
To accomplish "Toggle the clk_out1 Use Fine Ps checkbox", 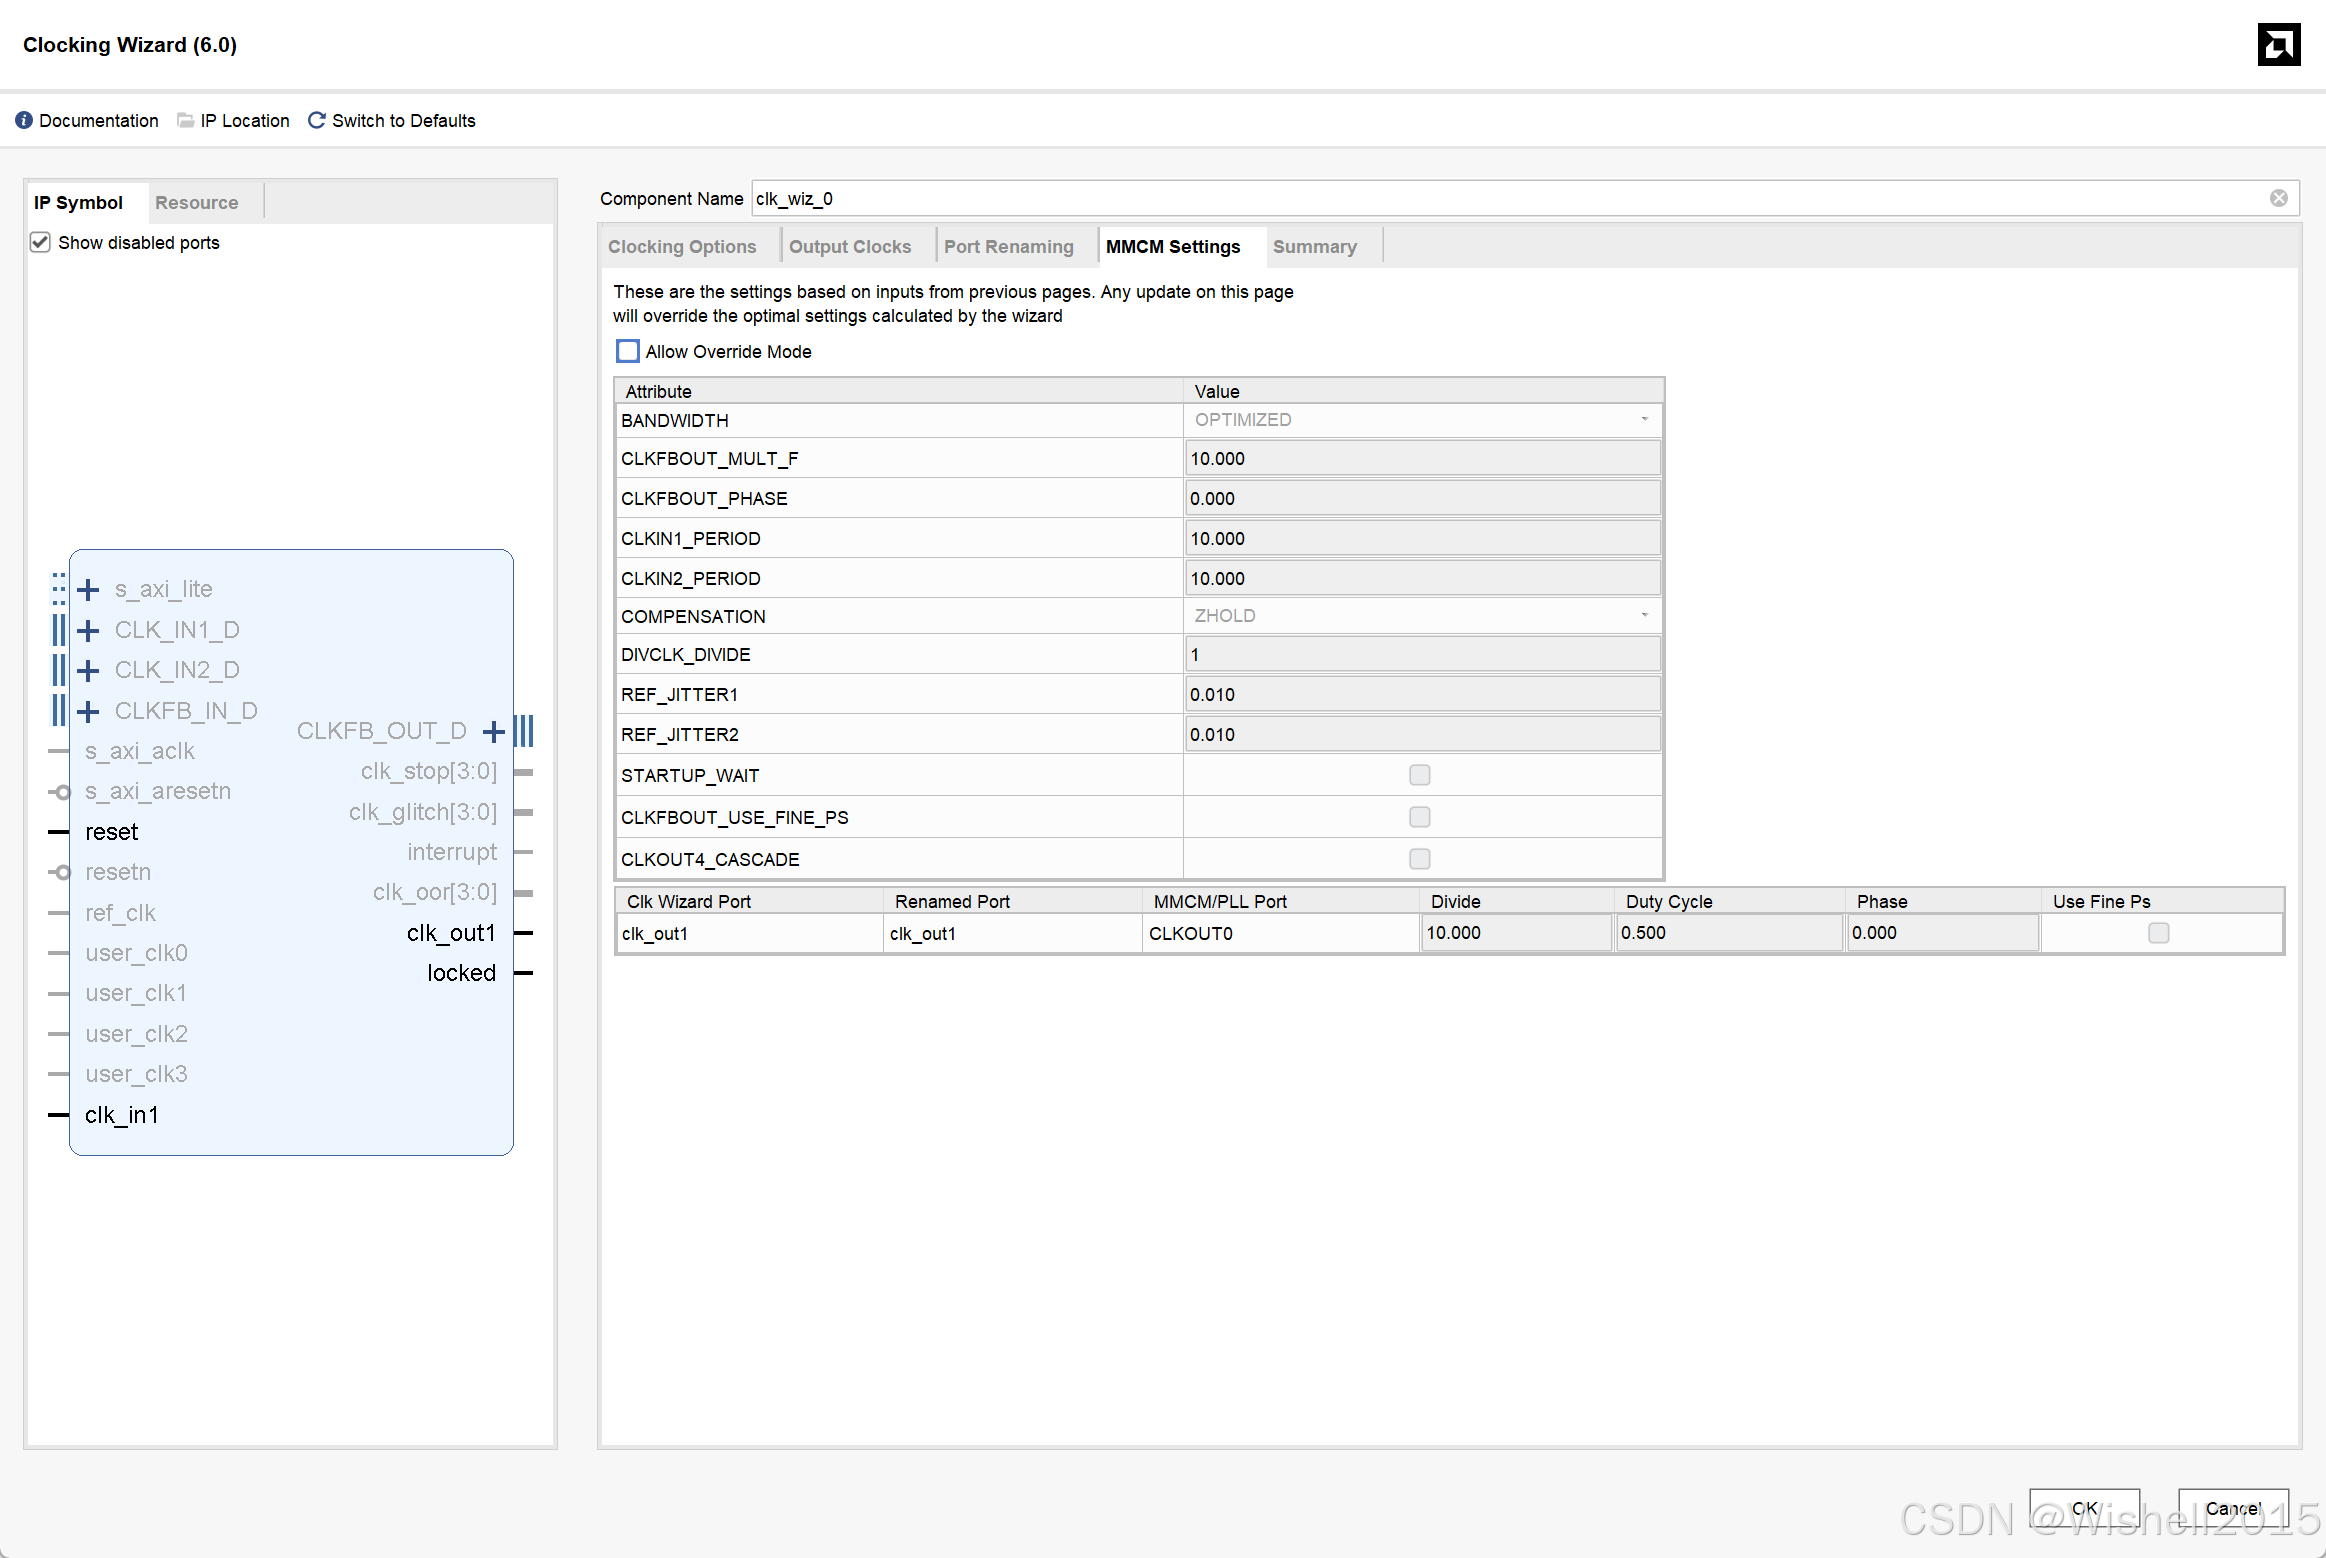I will (2158, 933).
